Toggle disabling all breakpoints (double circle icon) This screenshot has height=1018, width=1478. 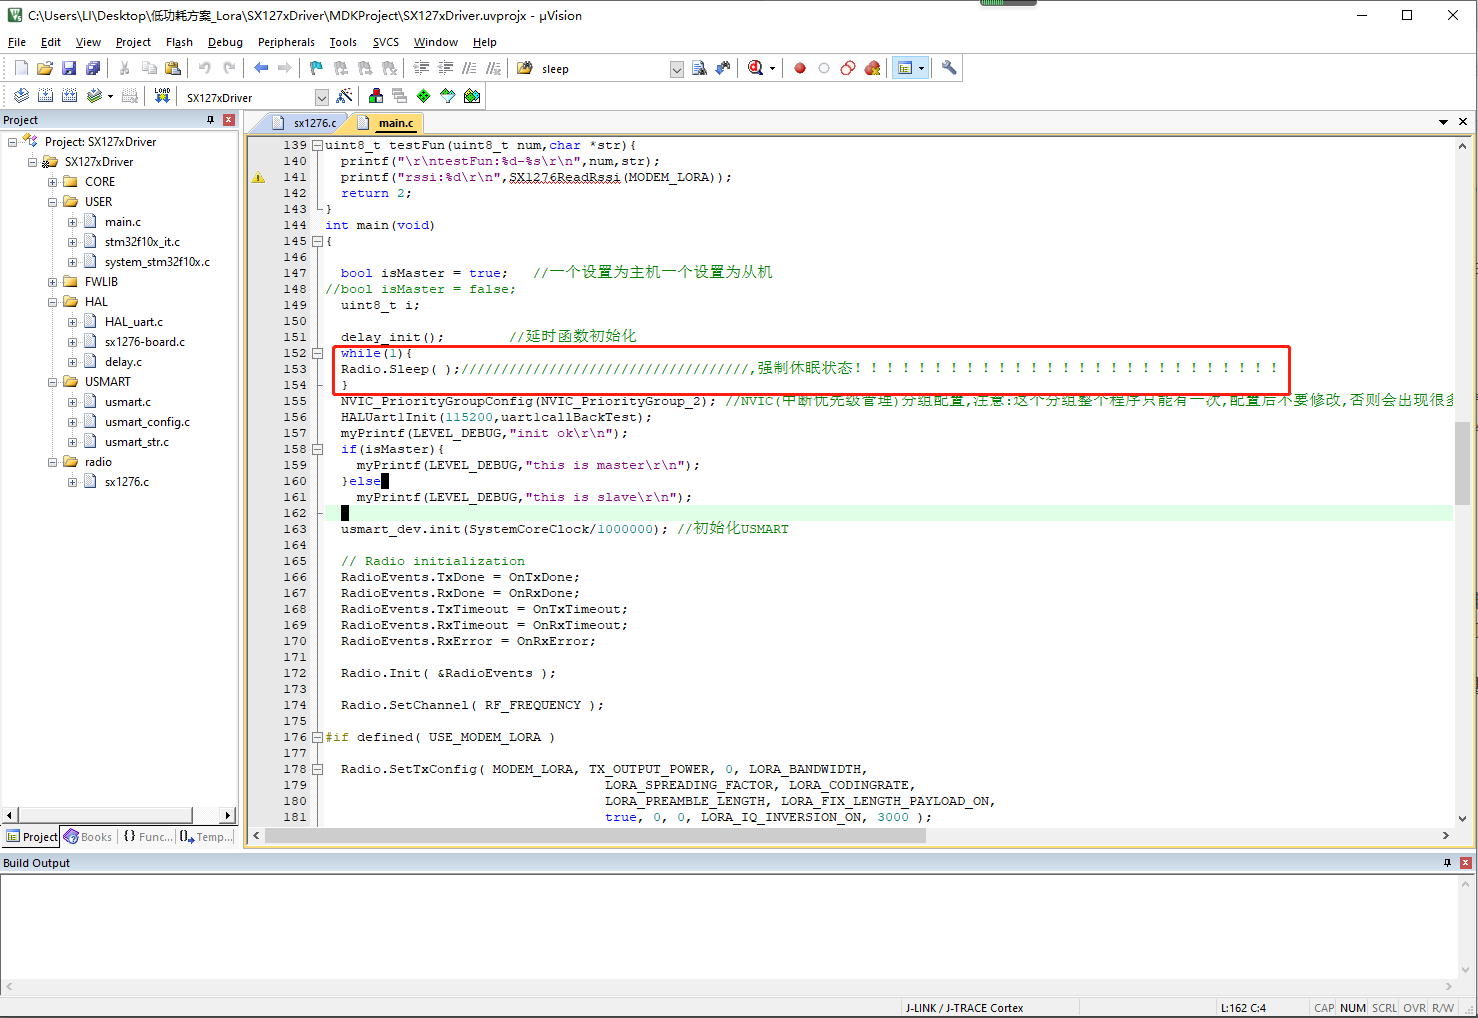(x=848, y=68)
